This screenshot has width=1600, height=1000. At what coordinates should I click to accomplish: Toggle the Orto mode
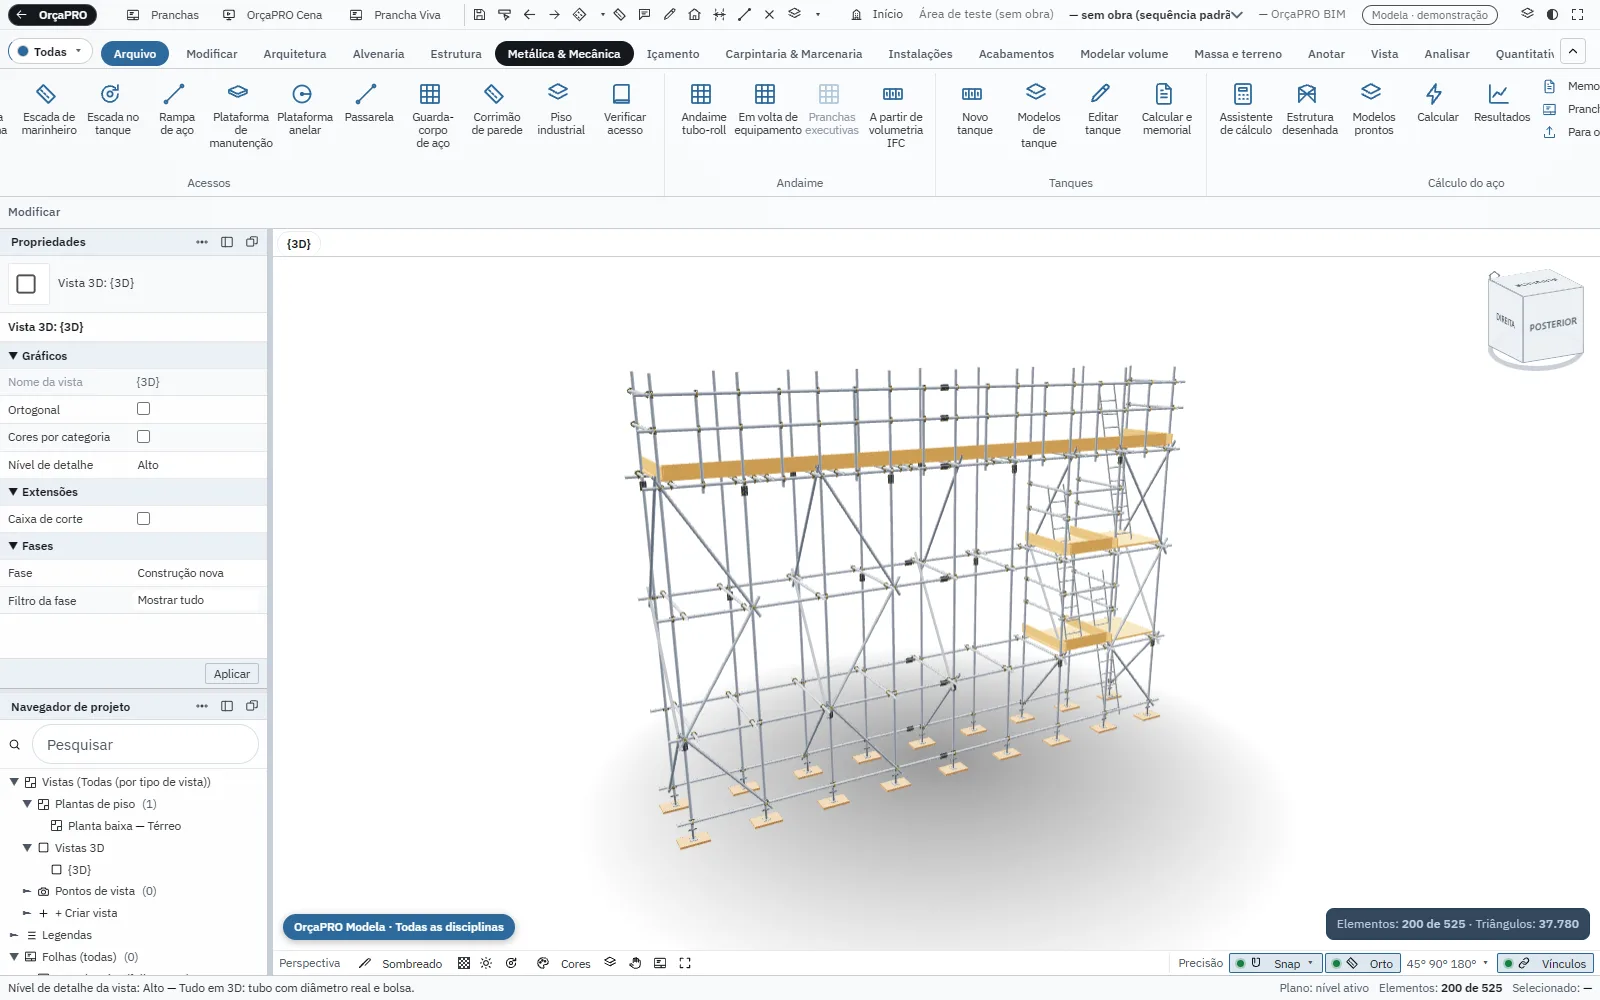pos(1361,964)
